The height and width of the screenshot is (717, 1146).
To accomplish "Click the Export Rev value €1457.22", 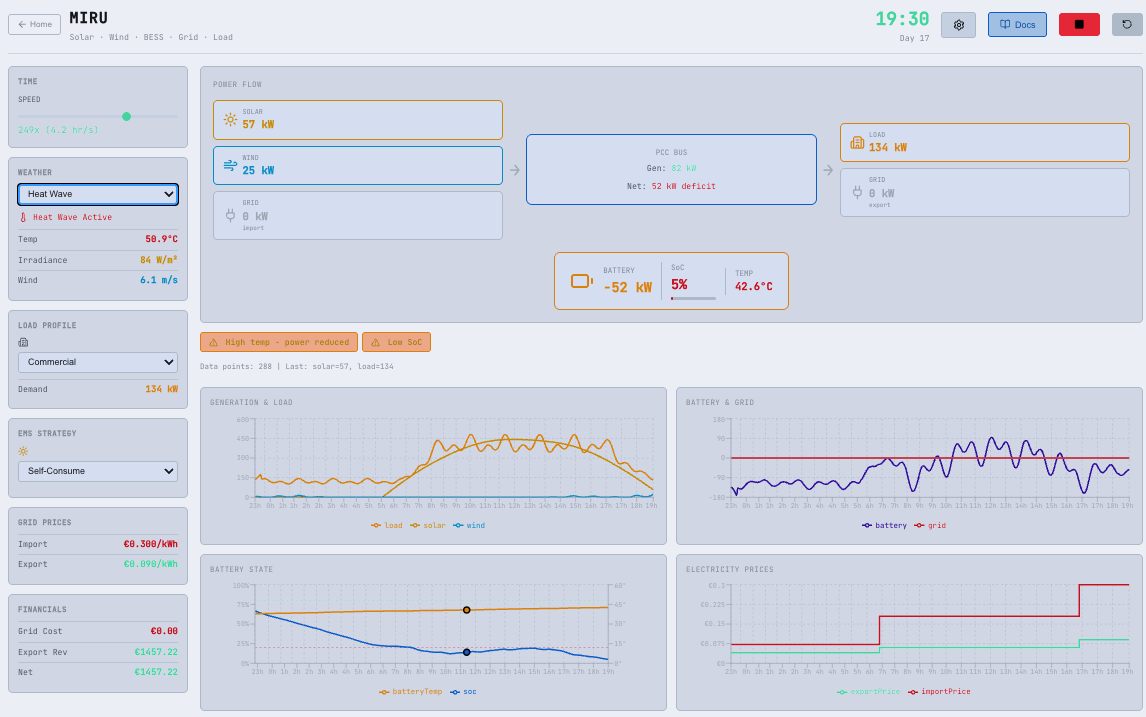I will pyautogui.click(x=156, y=652).
